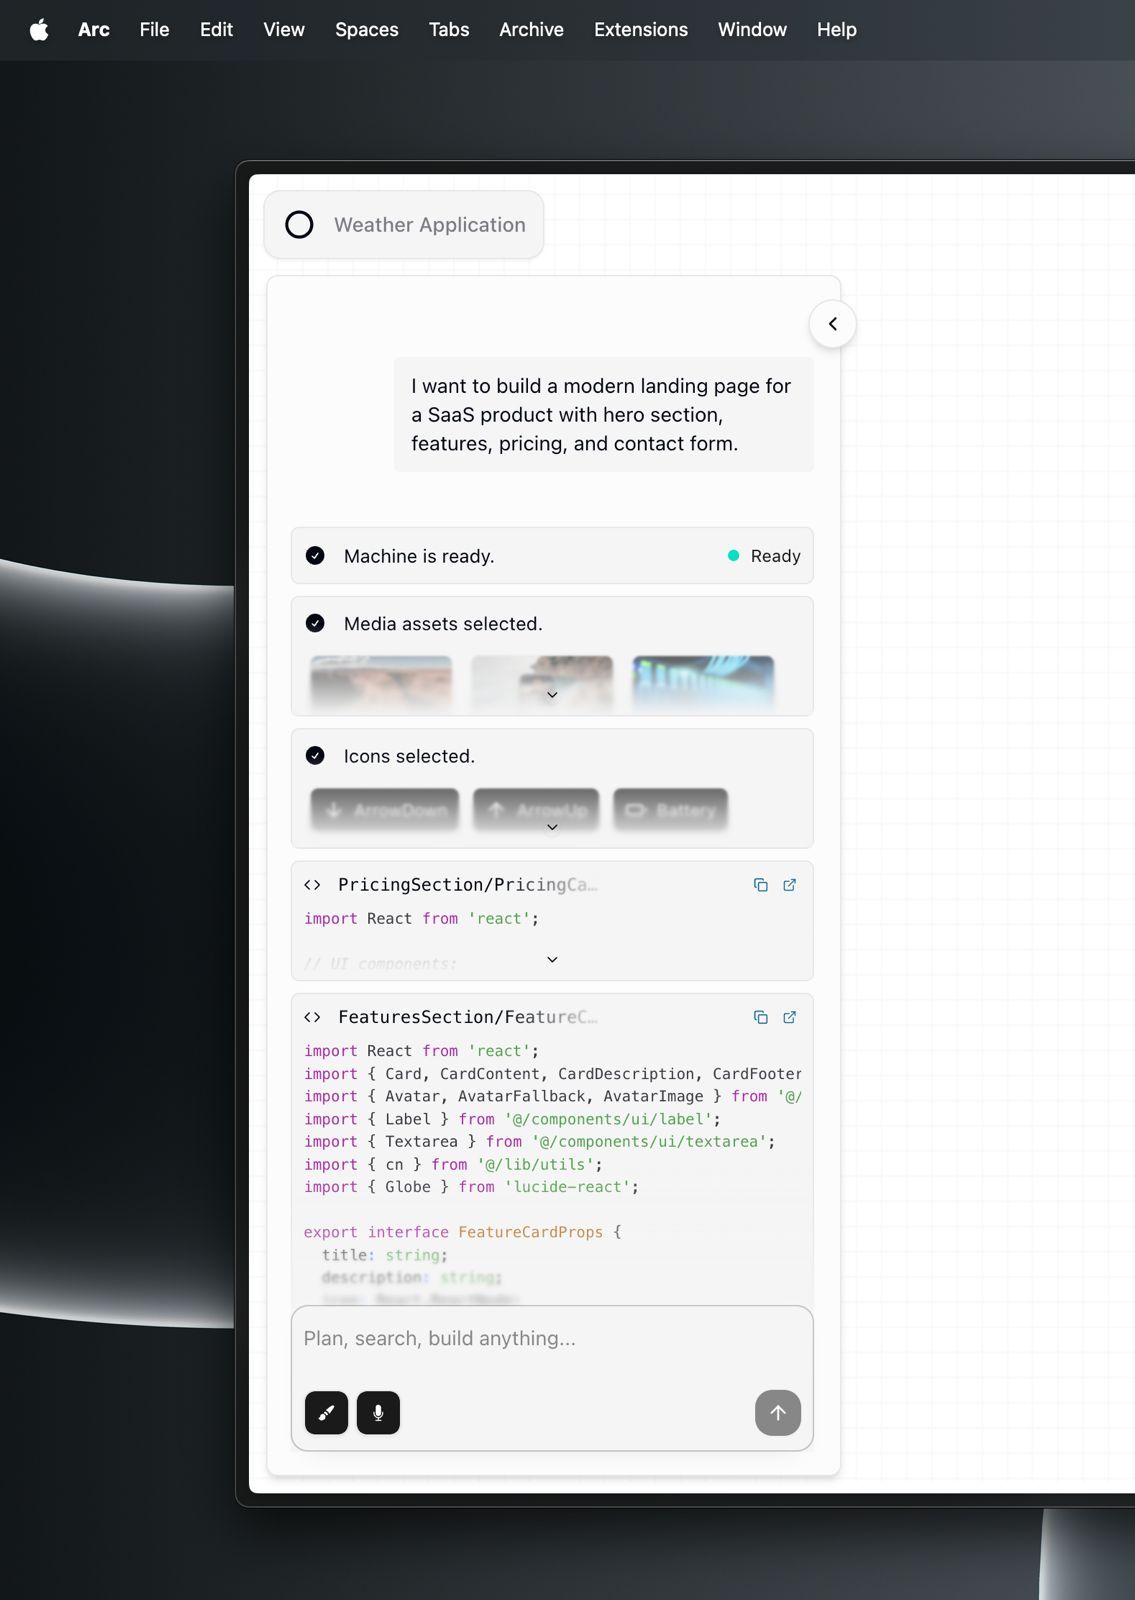This screenshot has width=1135, height=1600.
Task: Open the Arc application menu
Action: pyautogui.click(x=94, y=30)
